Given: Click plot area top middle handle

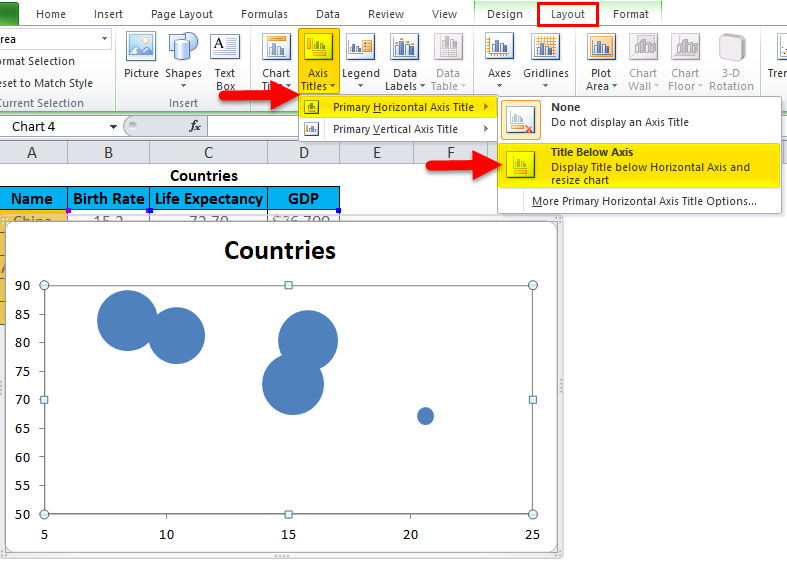Looking at the screenshot, I should pos(289,285).
